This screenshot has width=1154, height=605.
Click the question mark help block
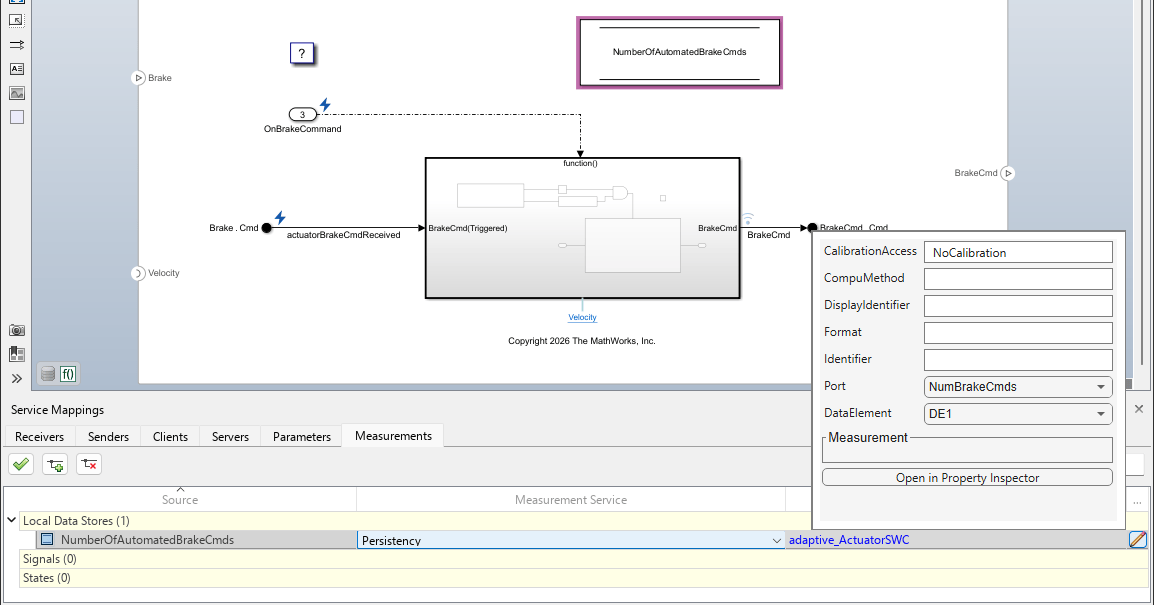pyautogui.click(x=302, y=53)
